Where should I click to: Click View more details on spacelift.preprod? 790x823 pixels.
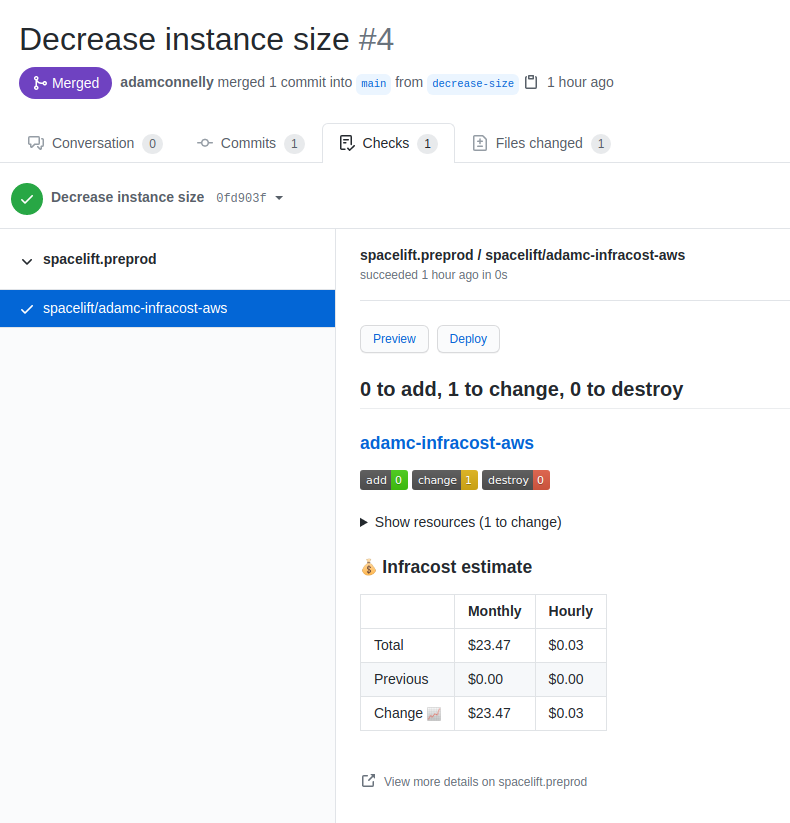tap(485, 782)
